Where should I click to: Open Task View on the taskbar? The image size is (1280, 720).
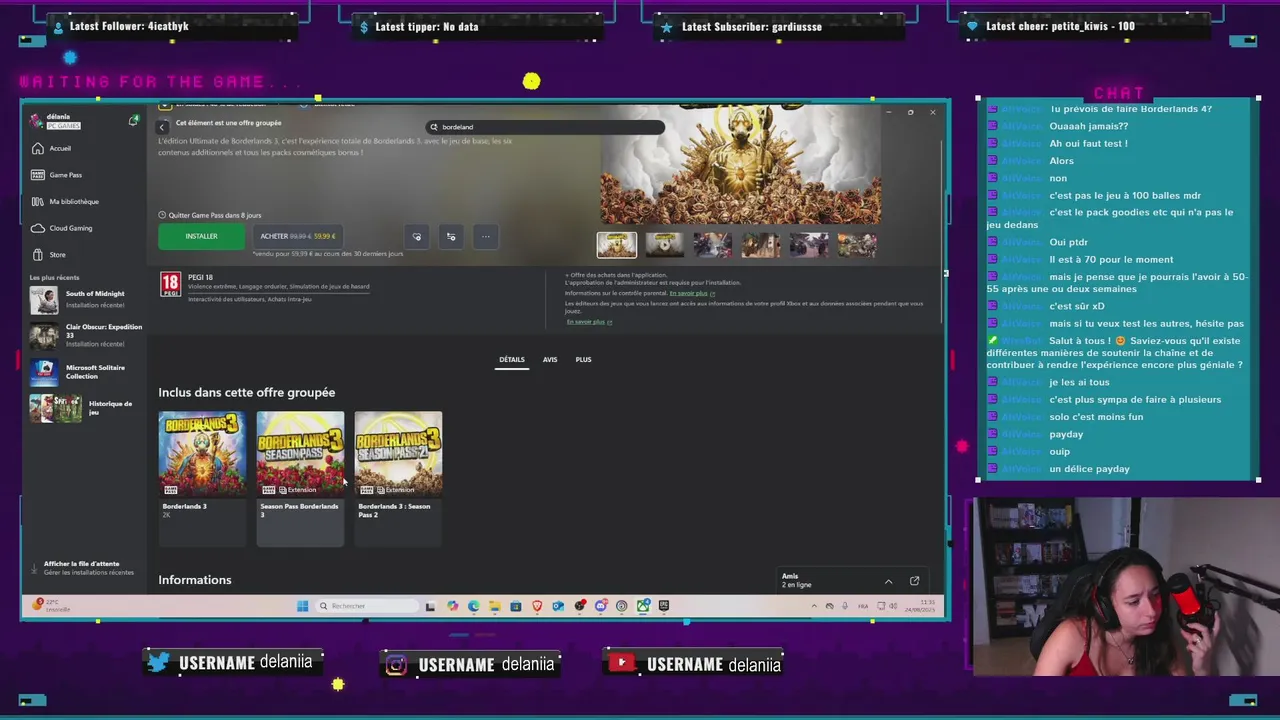[430, 606]
